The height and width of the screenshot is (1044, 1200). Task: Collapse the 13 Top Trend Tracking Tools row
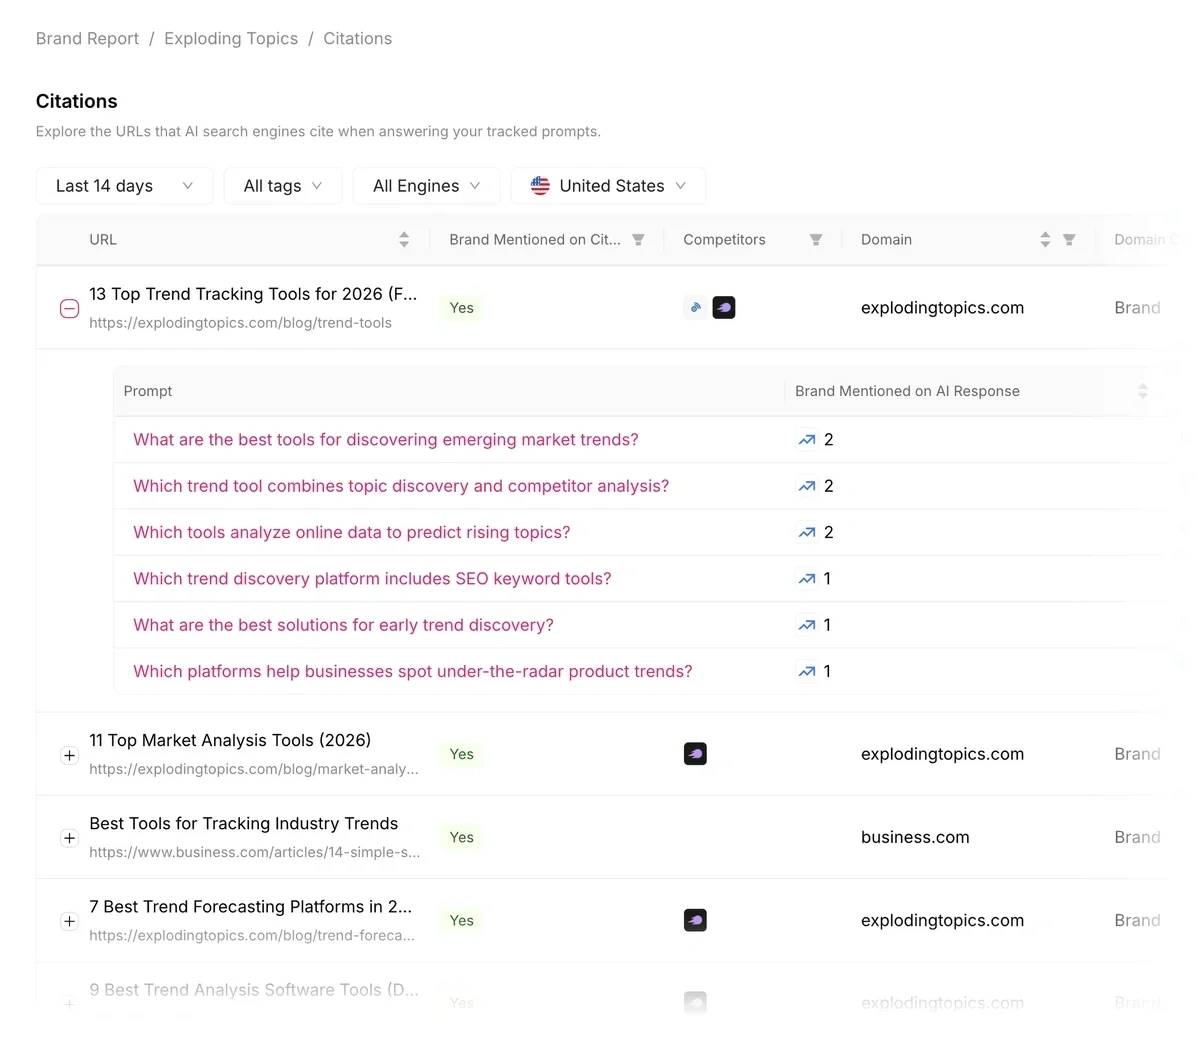pos(69,309)
